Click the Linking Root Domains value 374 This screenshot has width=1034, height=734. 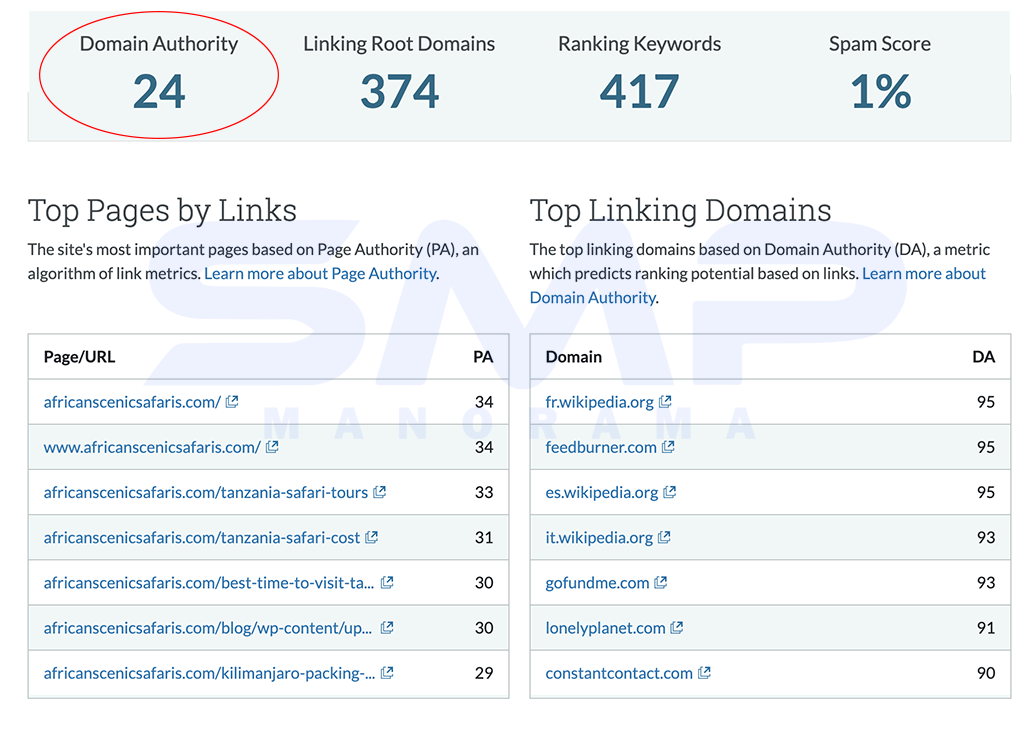[x=400, y=92]
